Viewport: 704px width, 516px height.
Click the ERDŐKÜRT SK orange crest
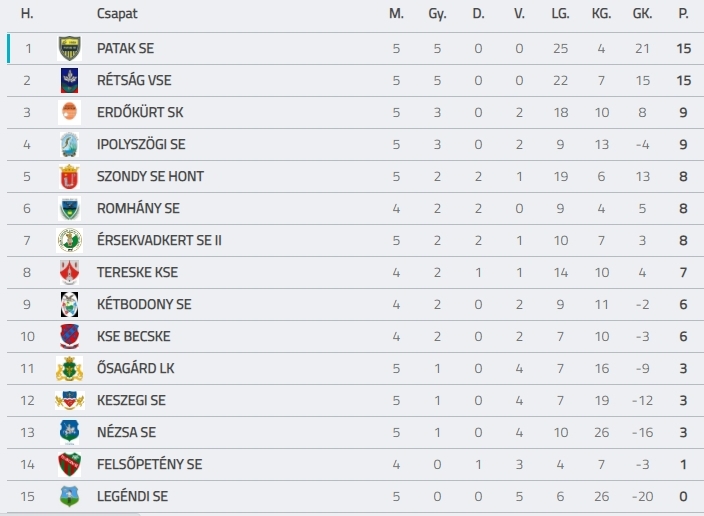(x=70, y=112)
